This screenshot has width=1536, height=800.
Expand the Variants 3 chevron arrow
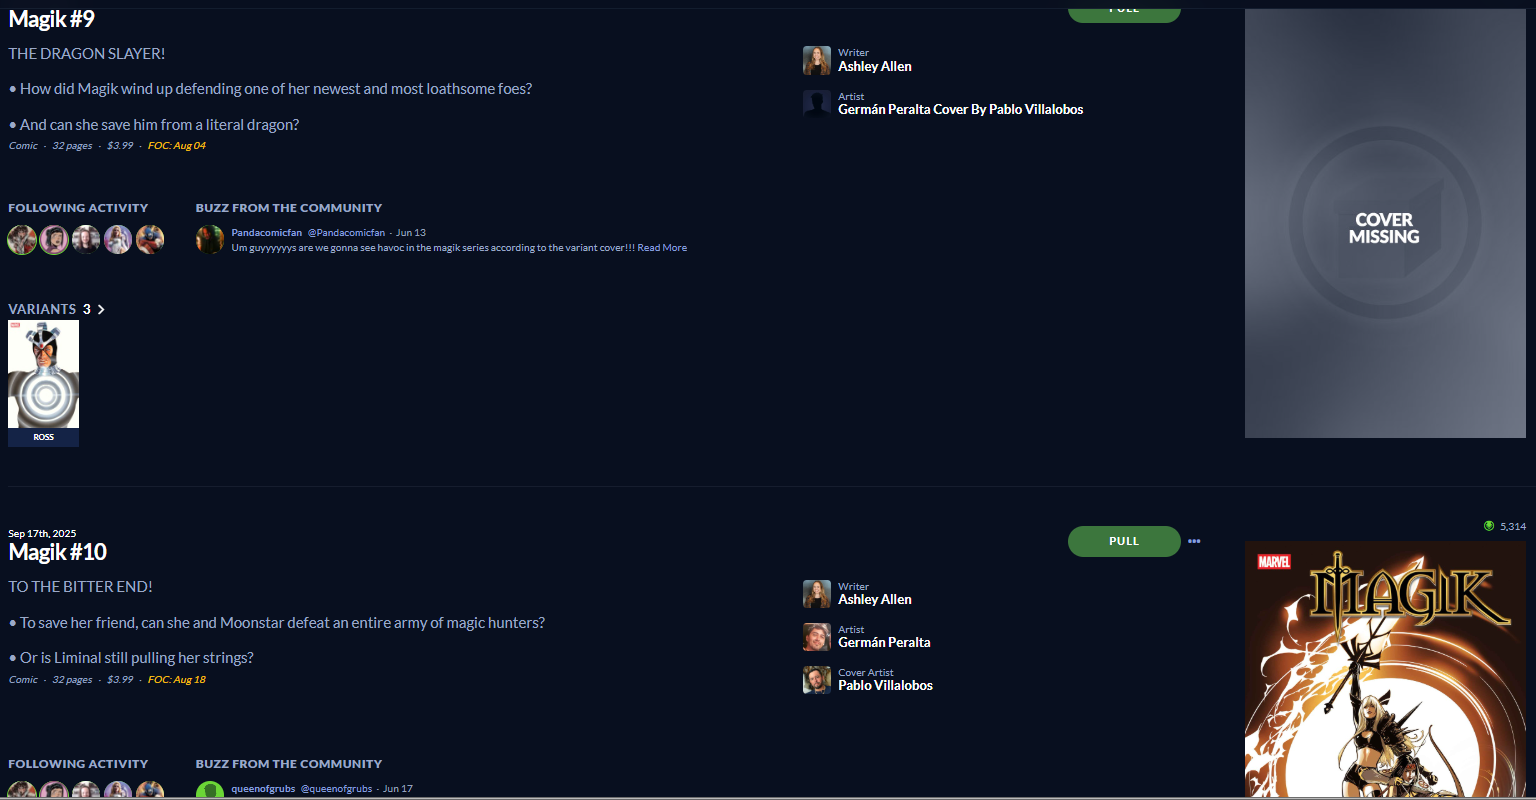pyautogui.click(x=101, y=309)
